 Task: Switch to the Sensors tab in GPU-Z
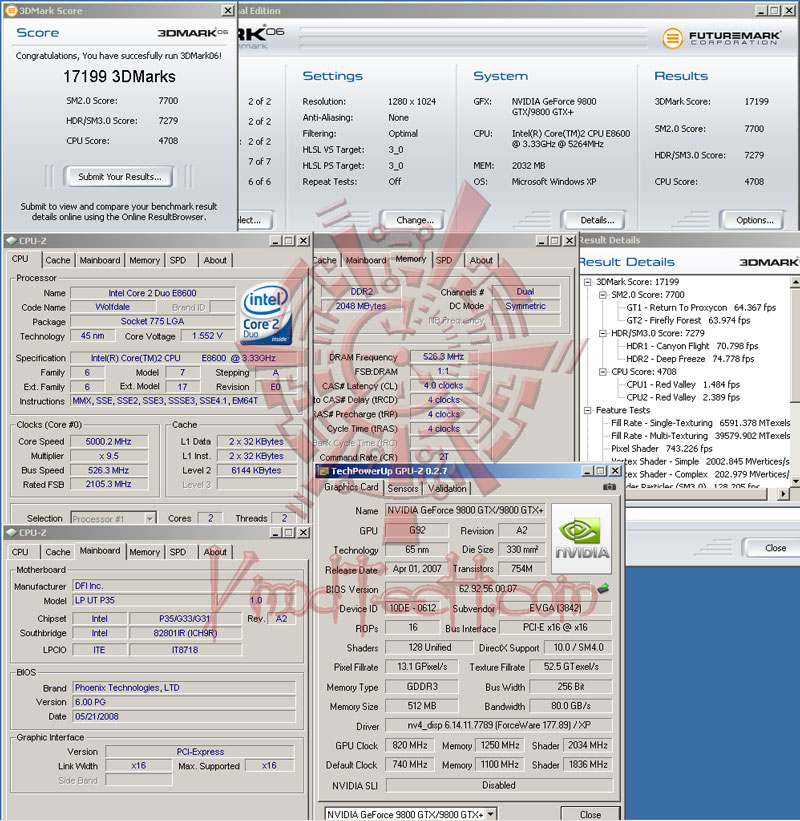[403, 489]
